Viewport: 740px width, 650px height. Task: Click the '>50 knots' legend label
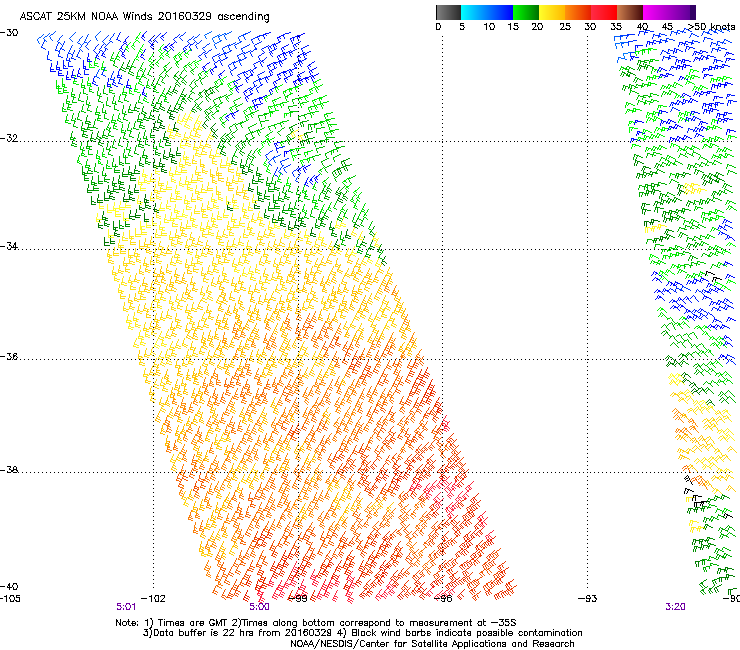tap(711, 27)
